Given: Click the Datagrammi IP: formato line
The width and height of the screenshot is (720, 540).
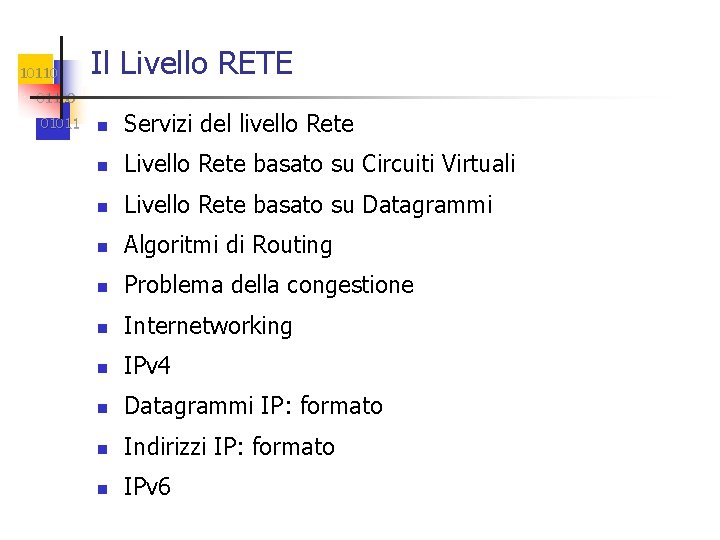Looking at the screenshot, I should [x=253, y=406].
